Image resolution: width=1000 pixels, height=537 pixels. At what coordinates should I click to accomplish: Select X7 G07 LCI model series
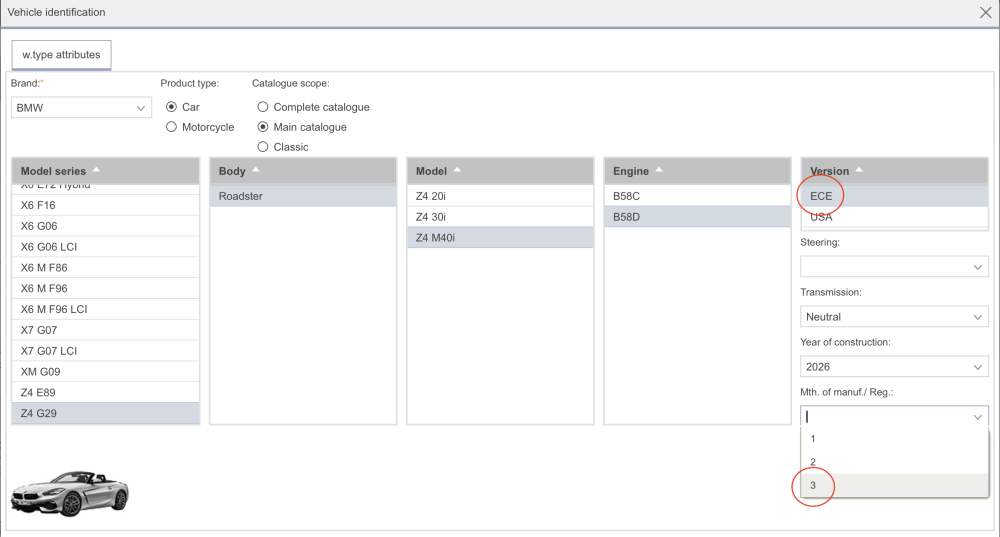tap(105, 351)
